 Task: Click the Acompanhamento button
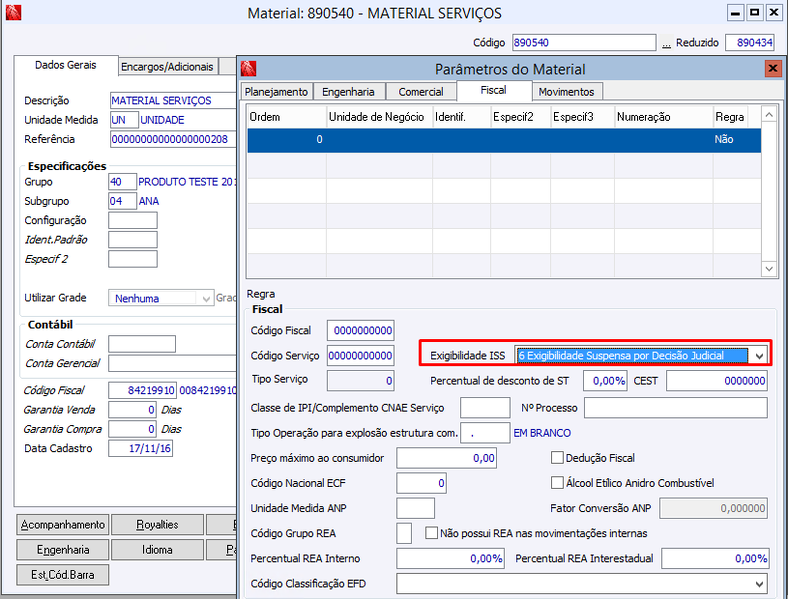point(63,525)
